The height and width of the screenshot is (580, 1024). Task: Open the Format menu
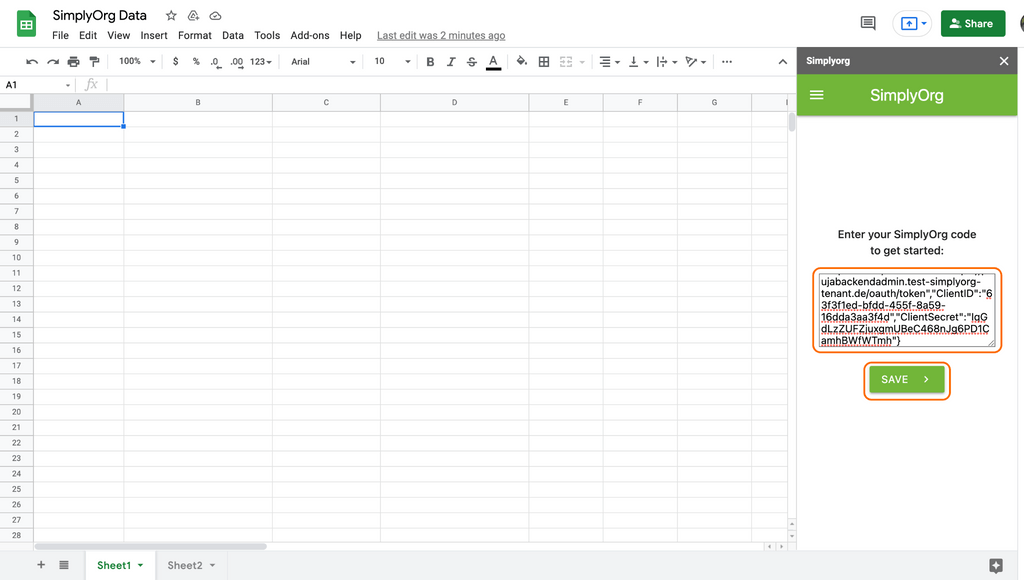(x=195, y=35)
